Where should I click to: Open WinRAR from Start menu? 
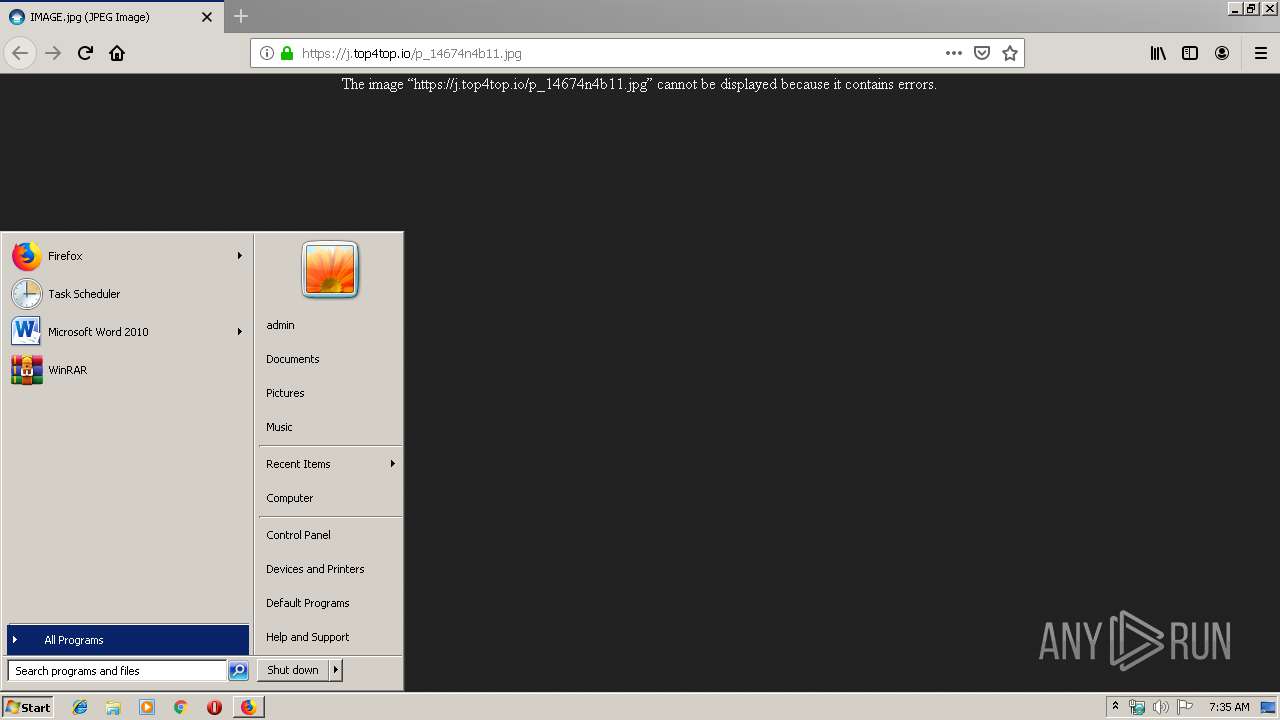coord(127,370)
